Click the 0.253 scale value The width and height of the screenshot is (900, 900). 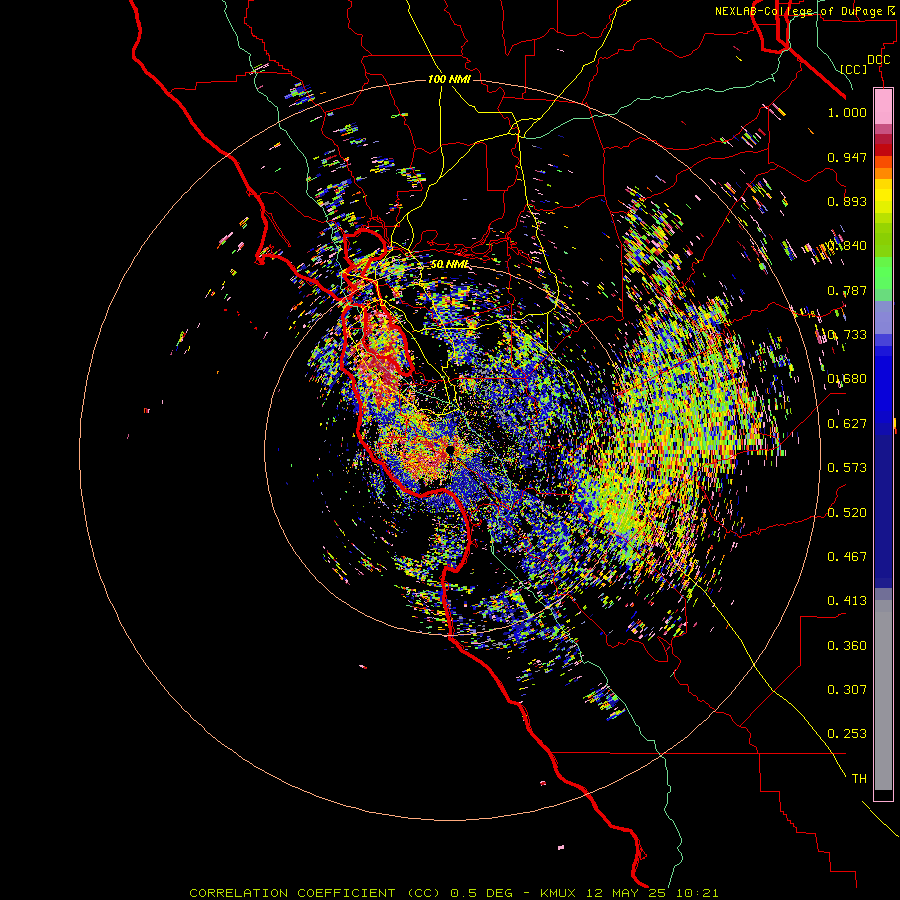click(847, 734)
